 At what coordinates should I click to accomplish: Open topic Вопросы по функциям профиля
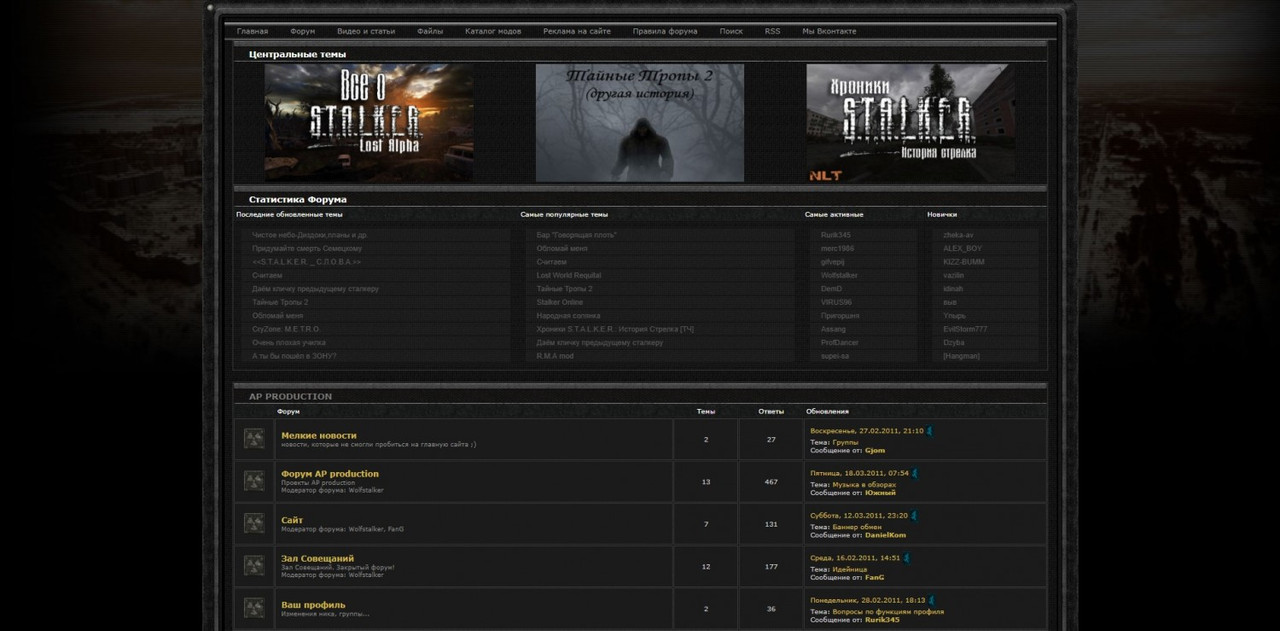click(x=888, y=611)
